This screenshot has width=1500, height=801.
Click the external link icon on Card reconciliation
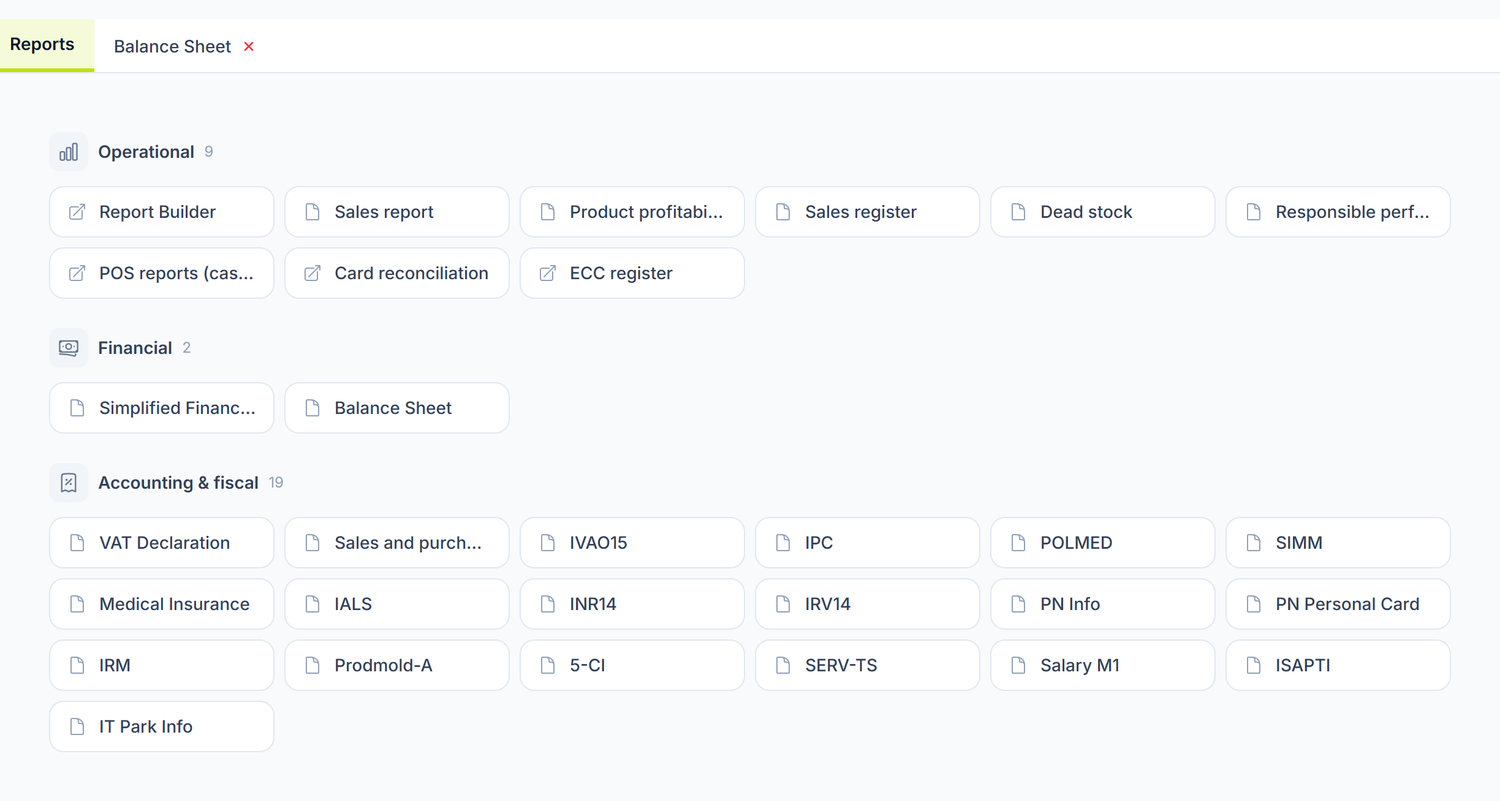tap(312, 273)
